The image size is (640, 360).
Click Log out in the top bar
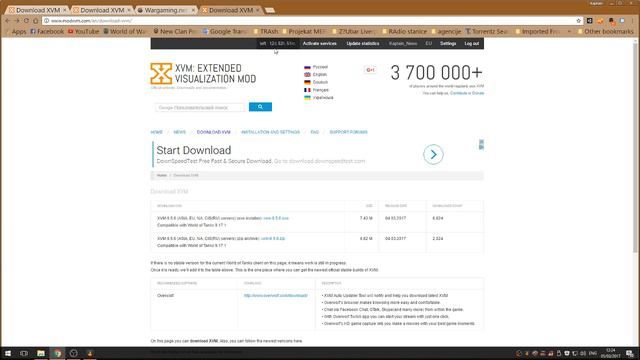coord(471,43)
